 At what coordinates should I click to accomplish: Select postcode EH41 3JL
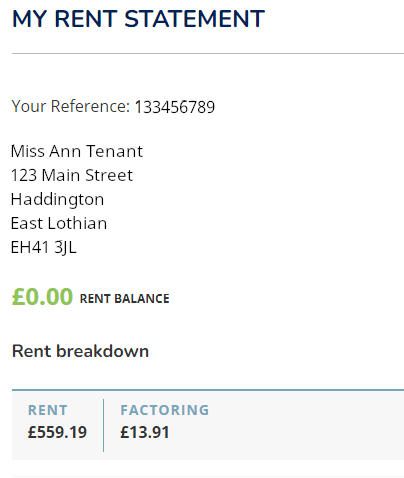pyautogui.click(x=44, y=248)
